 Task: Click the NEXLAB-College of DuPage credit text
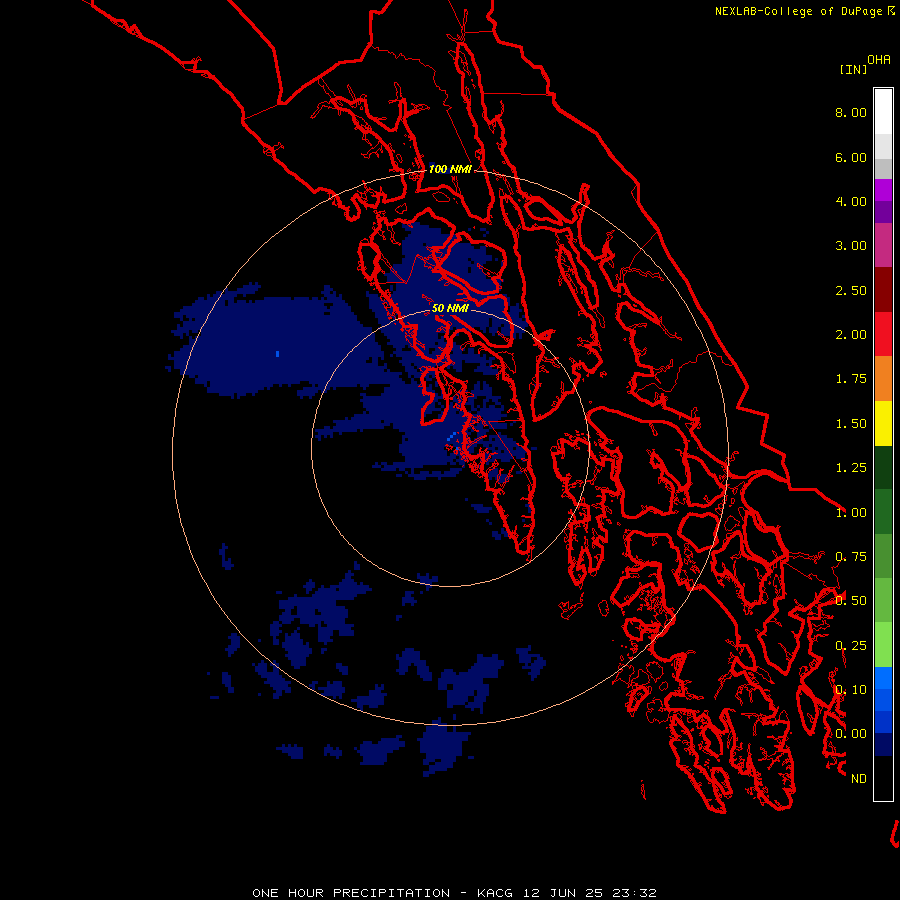(798, 11)
